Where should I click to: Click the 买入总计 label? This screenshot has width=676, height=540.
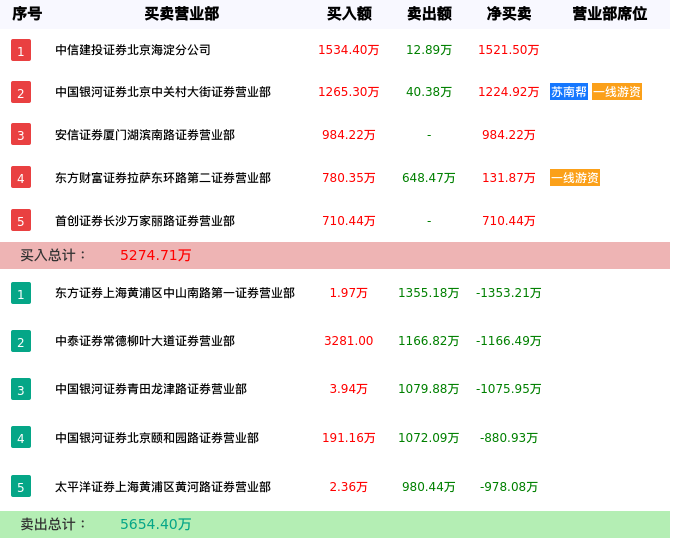[53, 255]
